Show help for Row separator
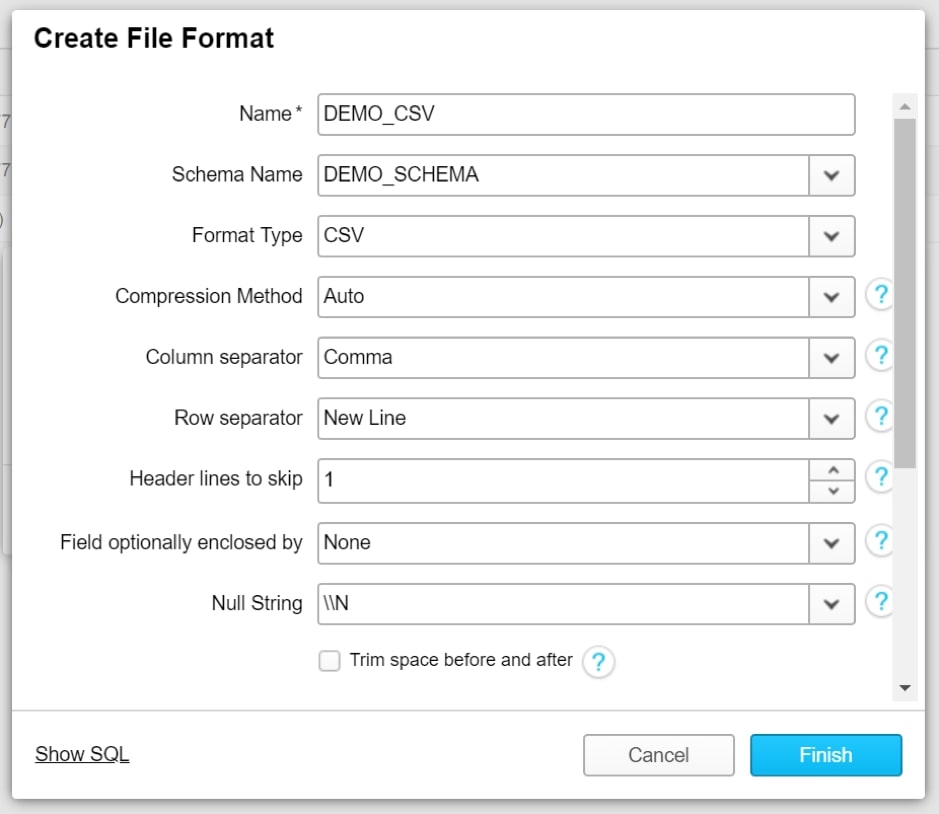Viewport: 939px width, 814px height. click(x=880, y=416)
